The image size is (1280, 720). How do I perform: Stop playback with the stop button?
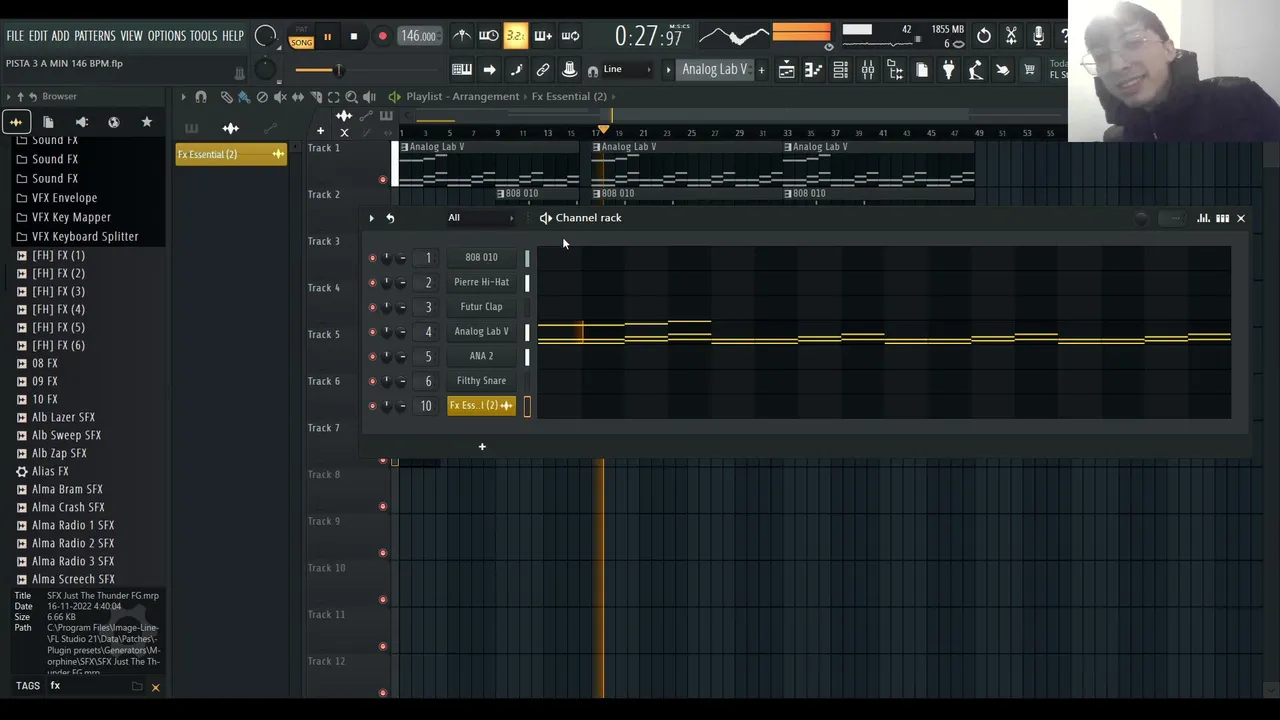point(353,37)
